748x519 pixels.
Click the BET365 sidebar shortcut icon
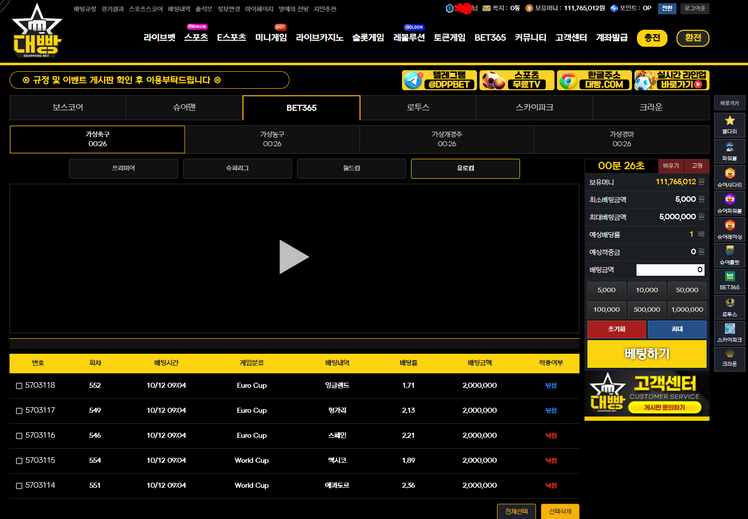tap(730, 279)
